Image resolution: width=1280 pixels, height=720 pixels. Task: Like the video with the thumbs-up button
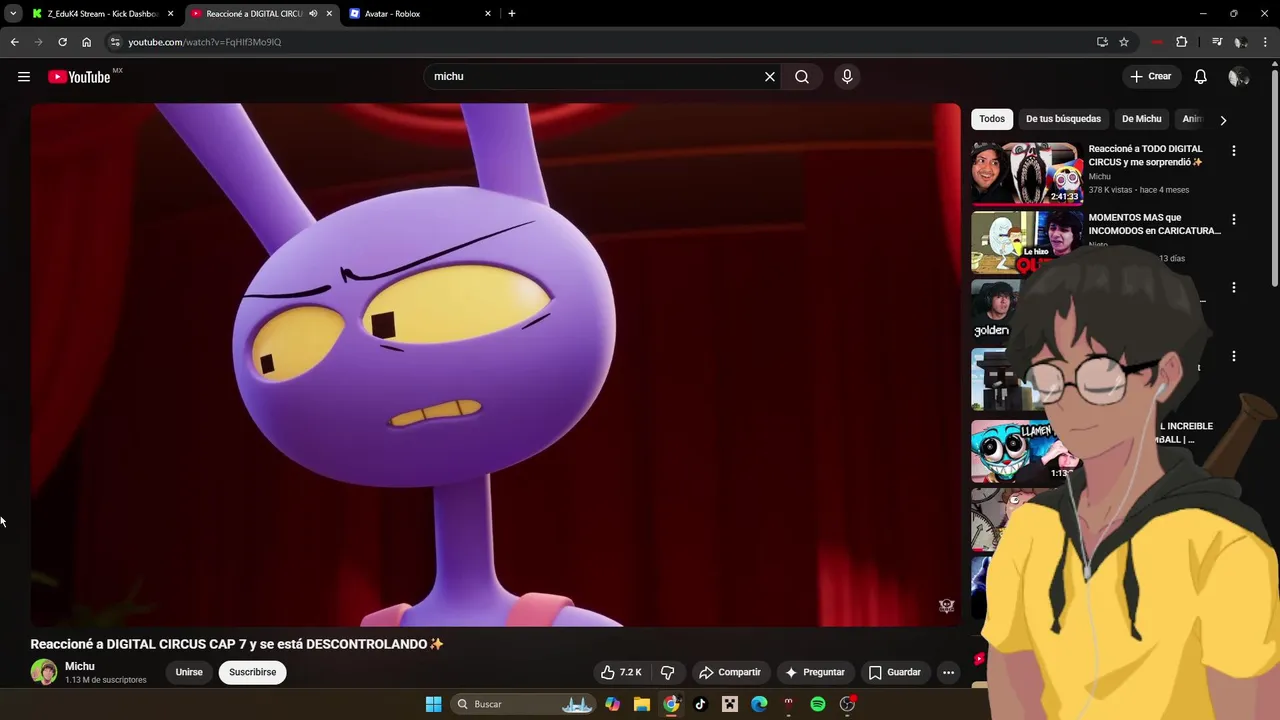621,673
